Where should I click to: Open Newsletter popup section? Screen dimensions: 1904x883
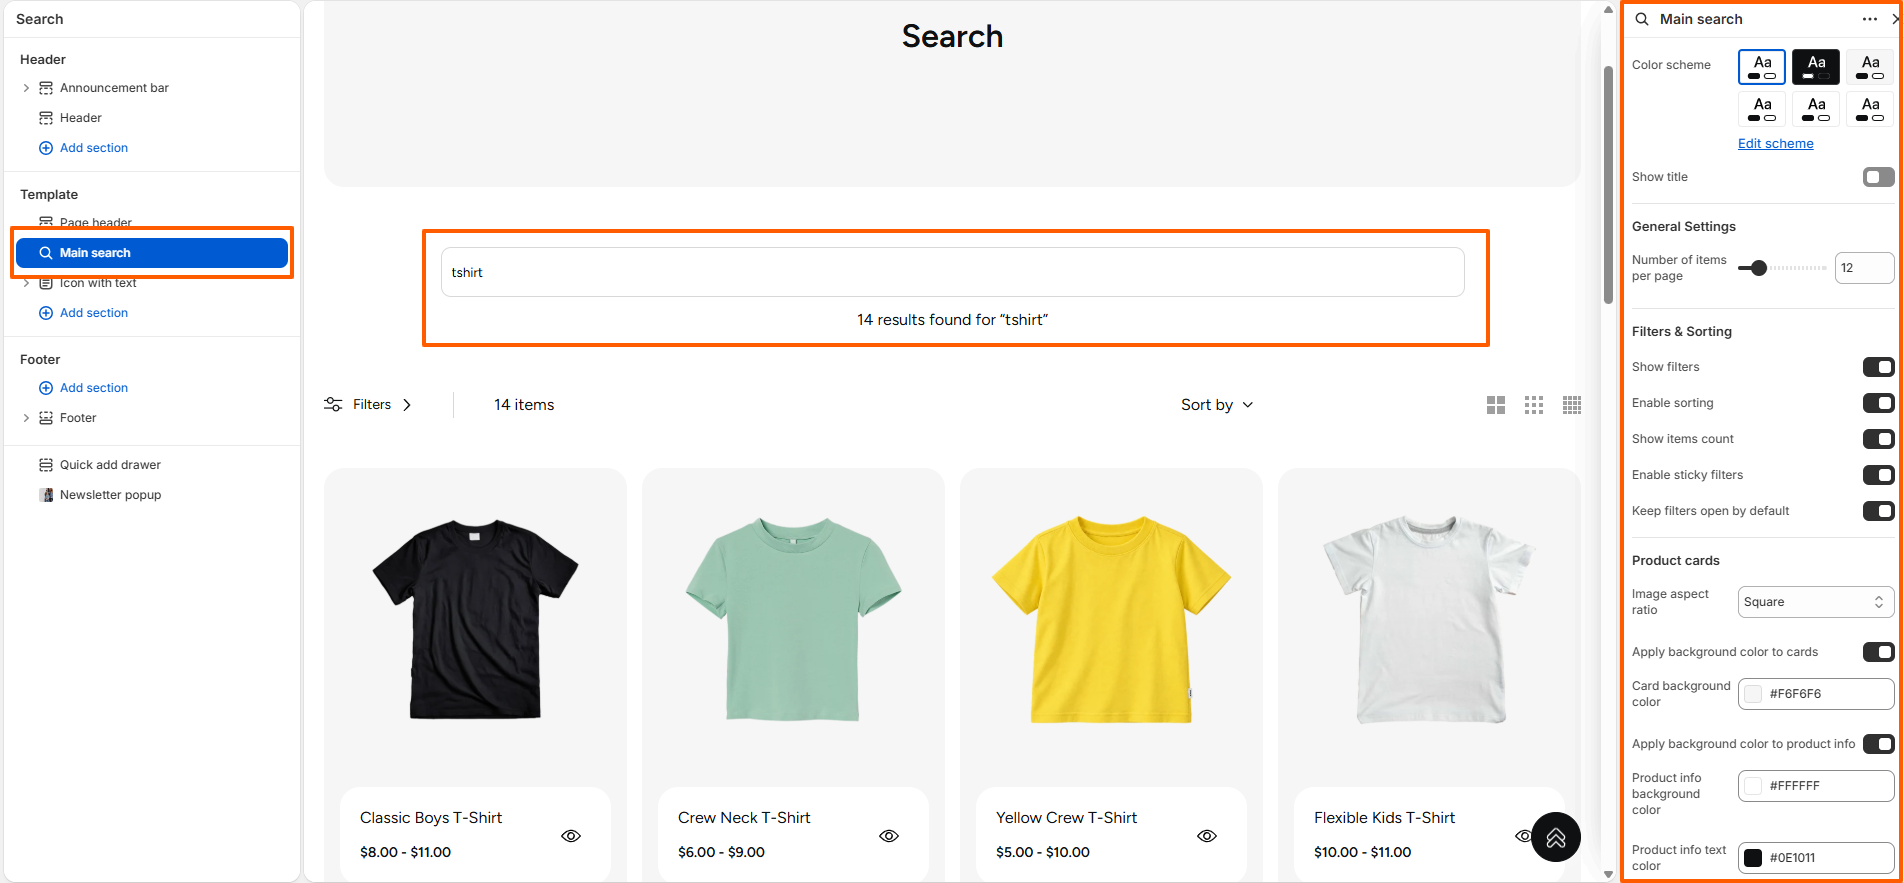[110, 495]
